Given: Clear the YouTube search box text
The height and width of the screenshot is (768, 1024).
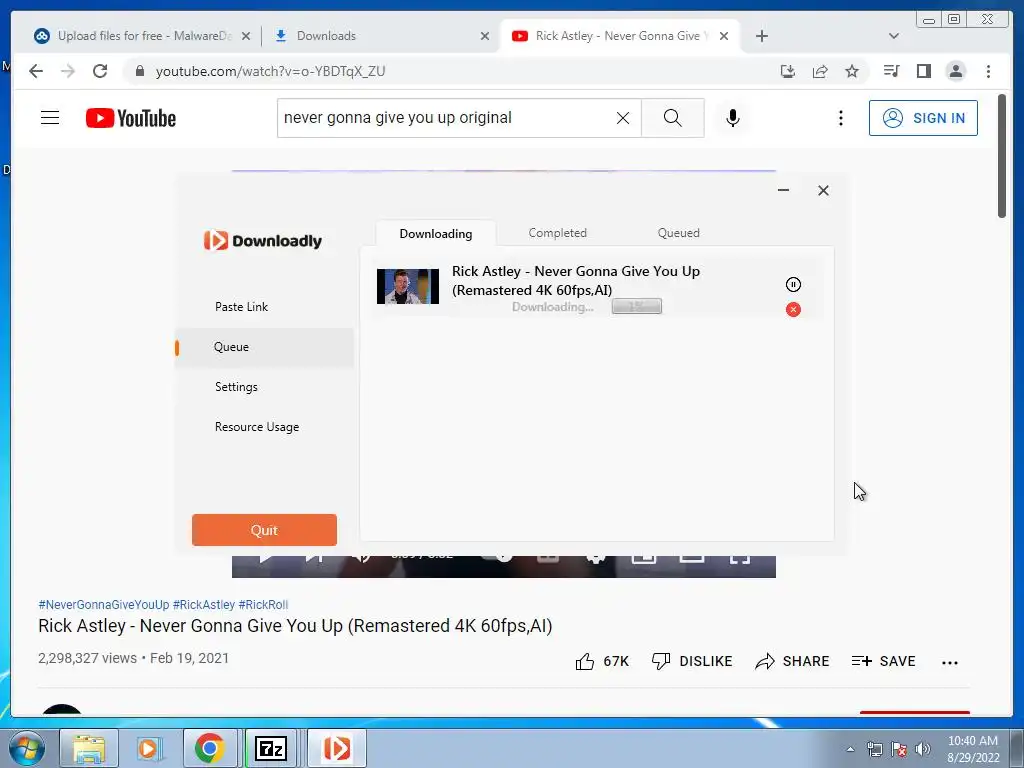Looking at the screenshot, I should (623, 118).
